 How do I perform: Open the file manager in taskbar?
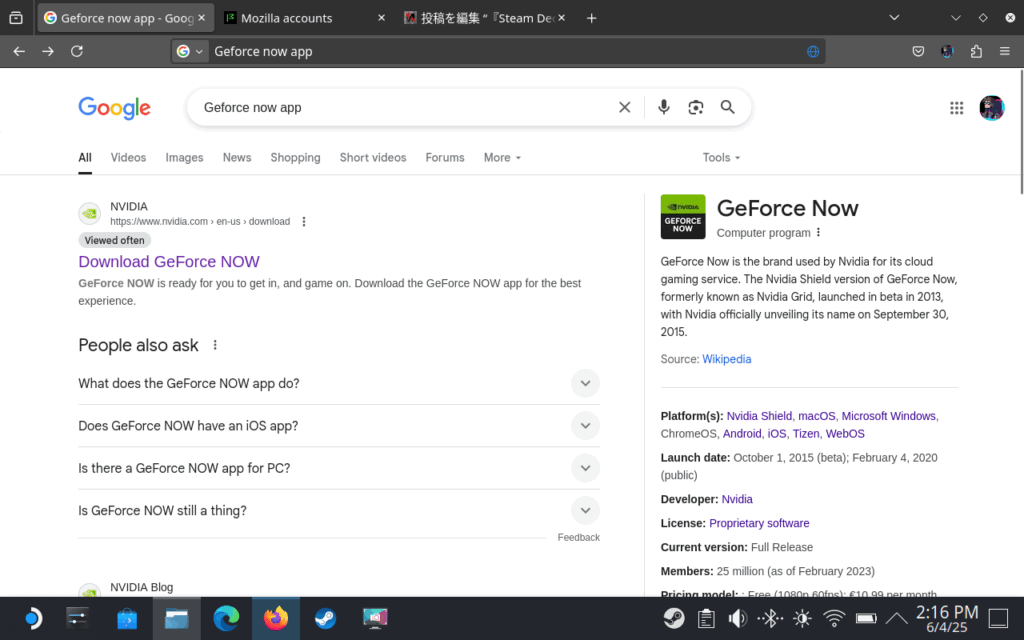coord(176,618)
